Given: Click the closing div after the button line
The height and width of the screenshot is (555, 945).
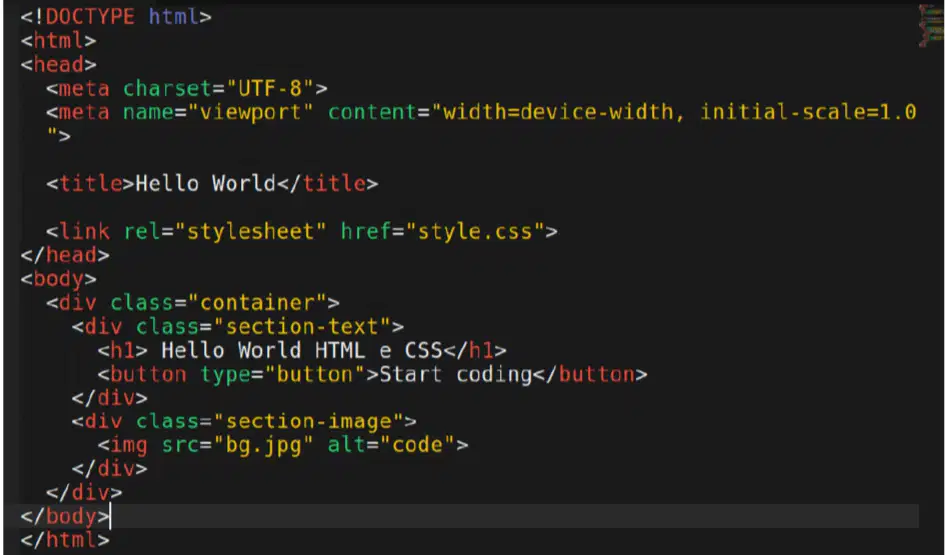Looking at the screenshot, I should point(110,398).
